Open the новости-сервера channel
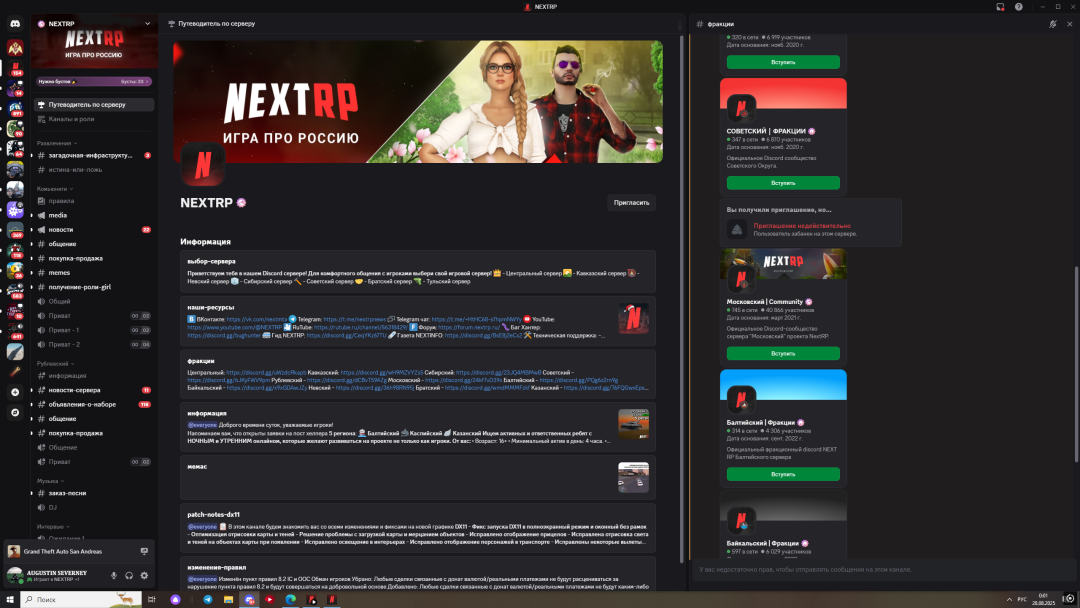 pos(94,390)
